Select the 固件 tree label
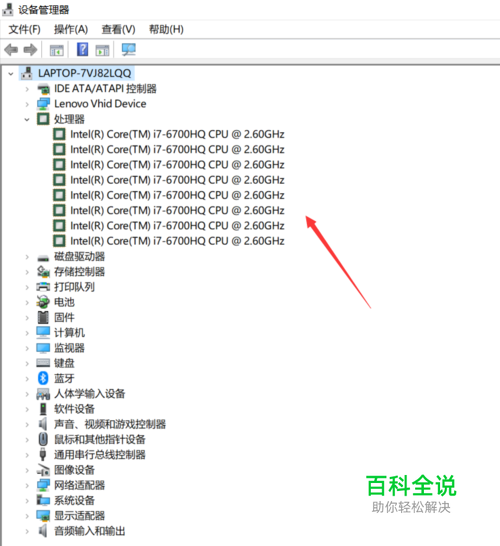500x546 pixels. [x=64, y=317]
